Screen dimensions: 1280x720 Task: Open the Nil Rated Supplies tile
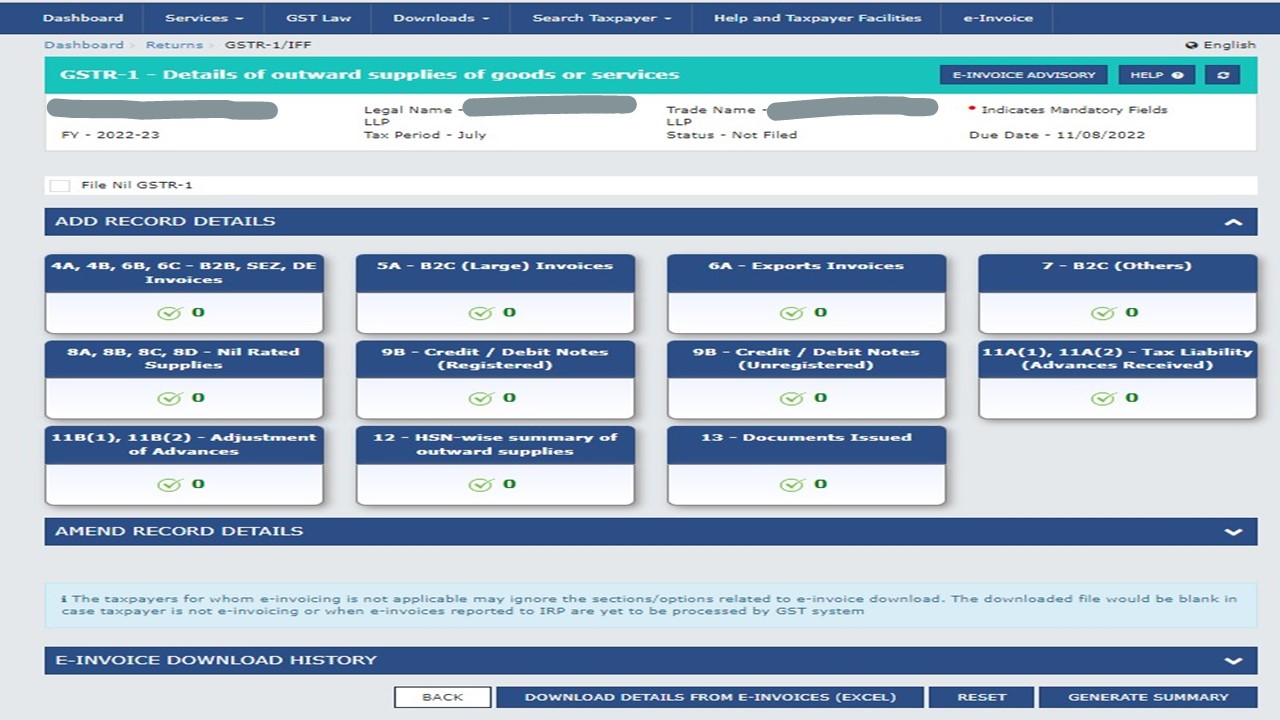pyautogui.click(x=184, y=379)
